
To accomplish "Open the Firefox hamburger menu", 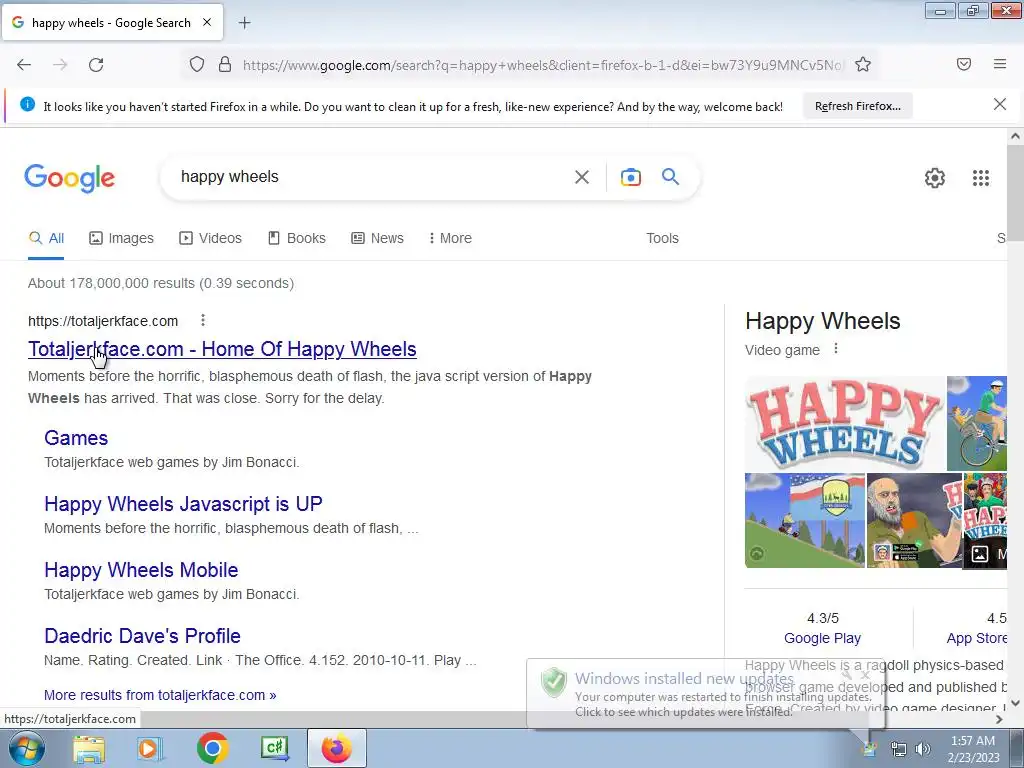I will tap(1000, 64).
